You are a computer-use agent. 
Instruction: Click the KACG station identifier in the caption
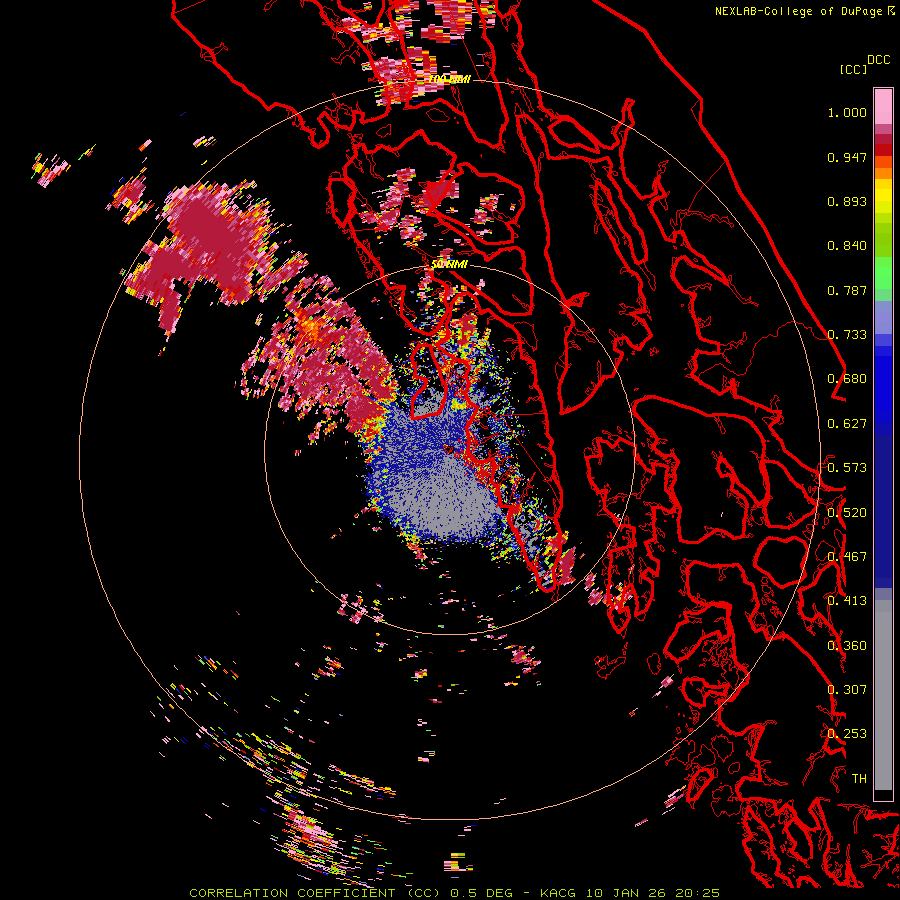[x=558, y=893]
